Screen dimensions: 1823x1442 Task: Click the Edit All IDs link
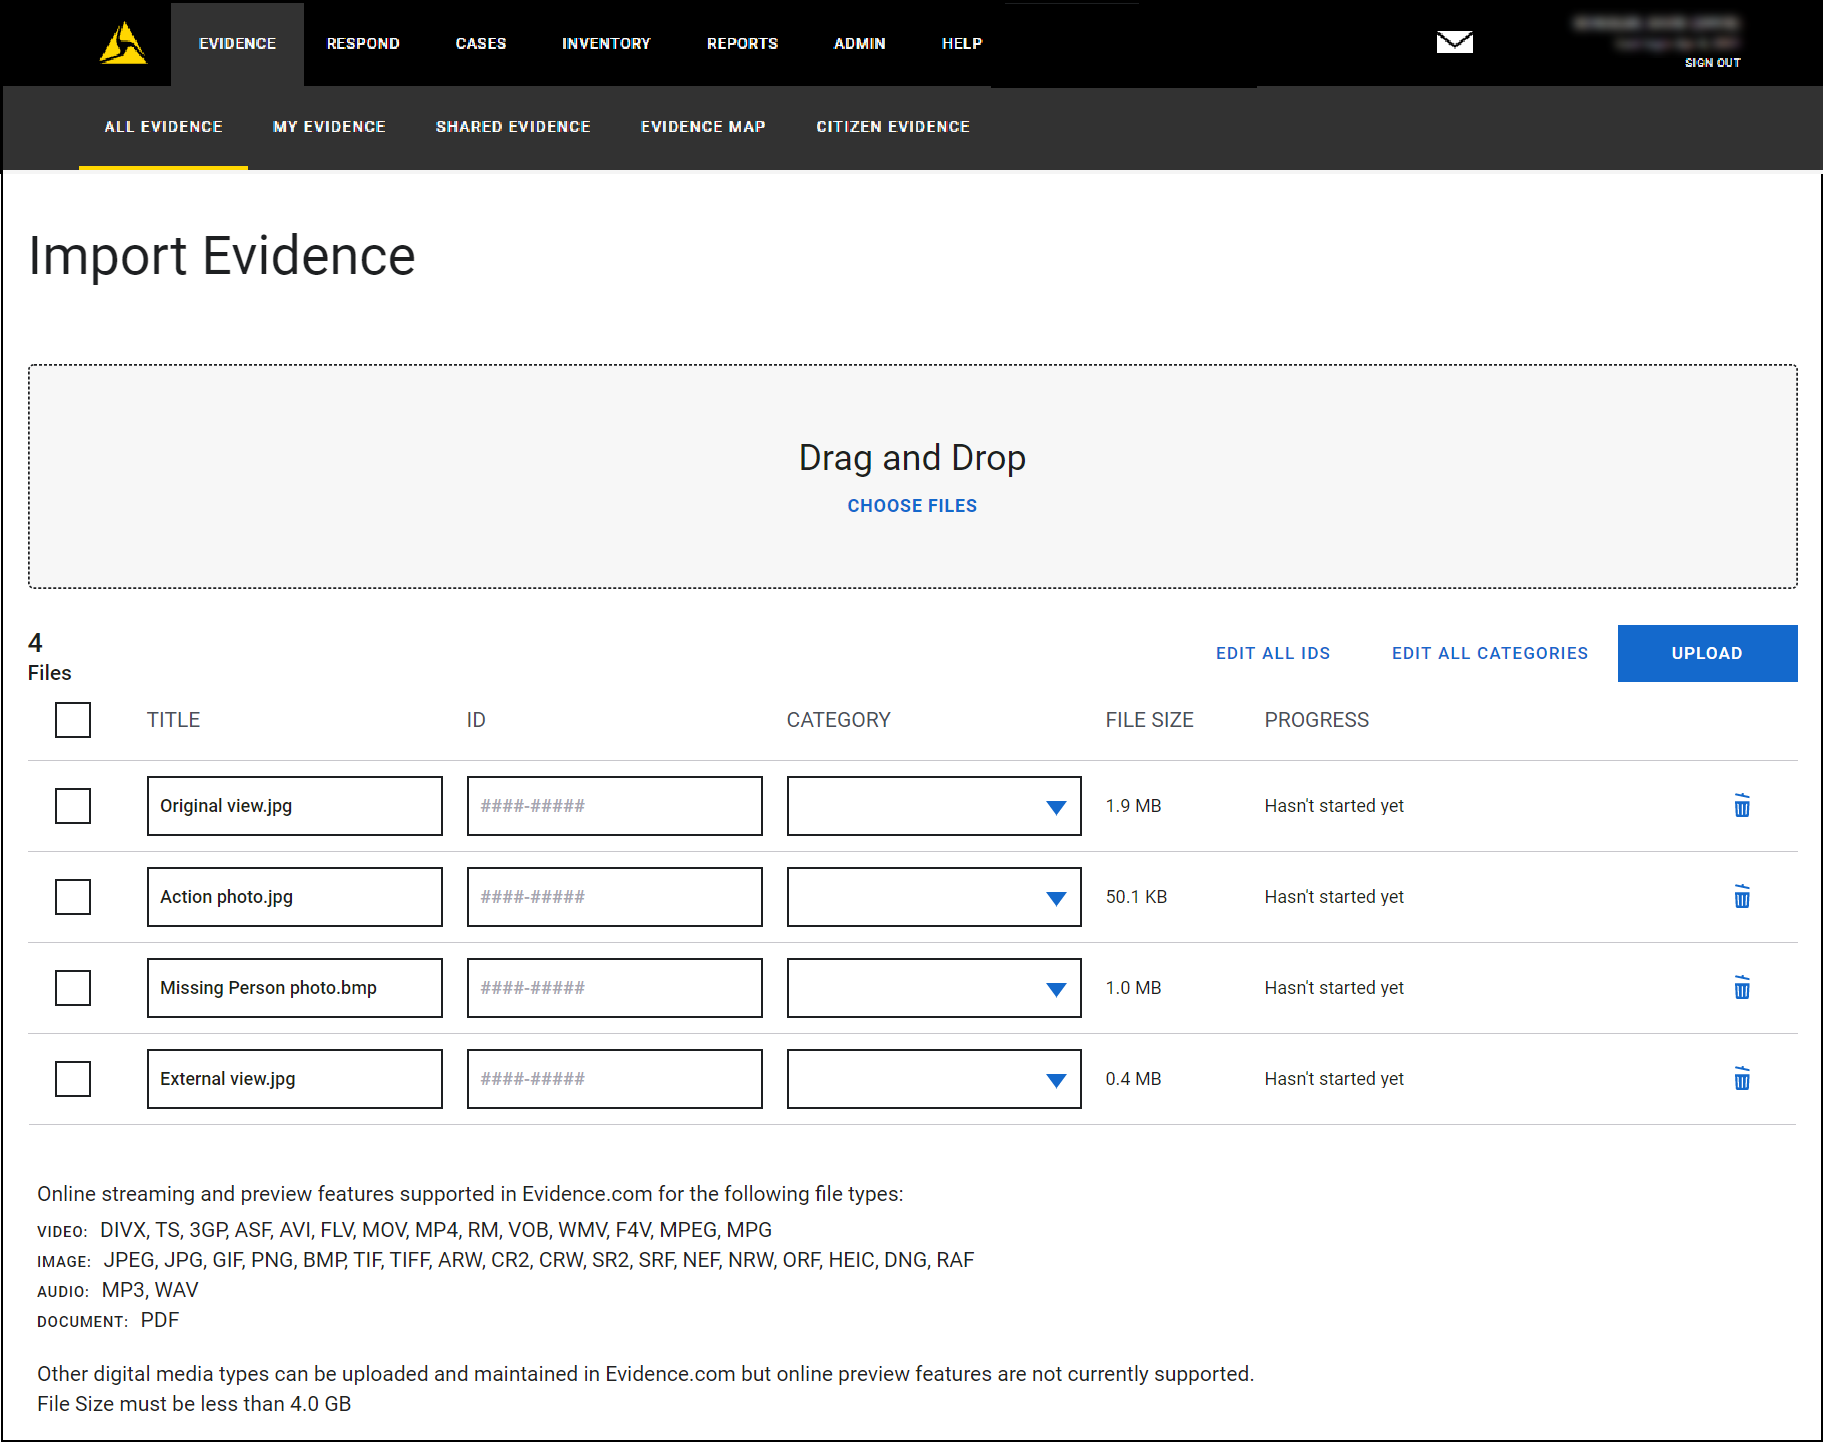tap(1272, 653)
